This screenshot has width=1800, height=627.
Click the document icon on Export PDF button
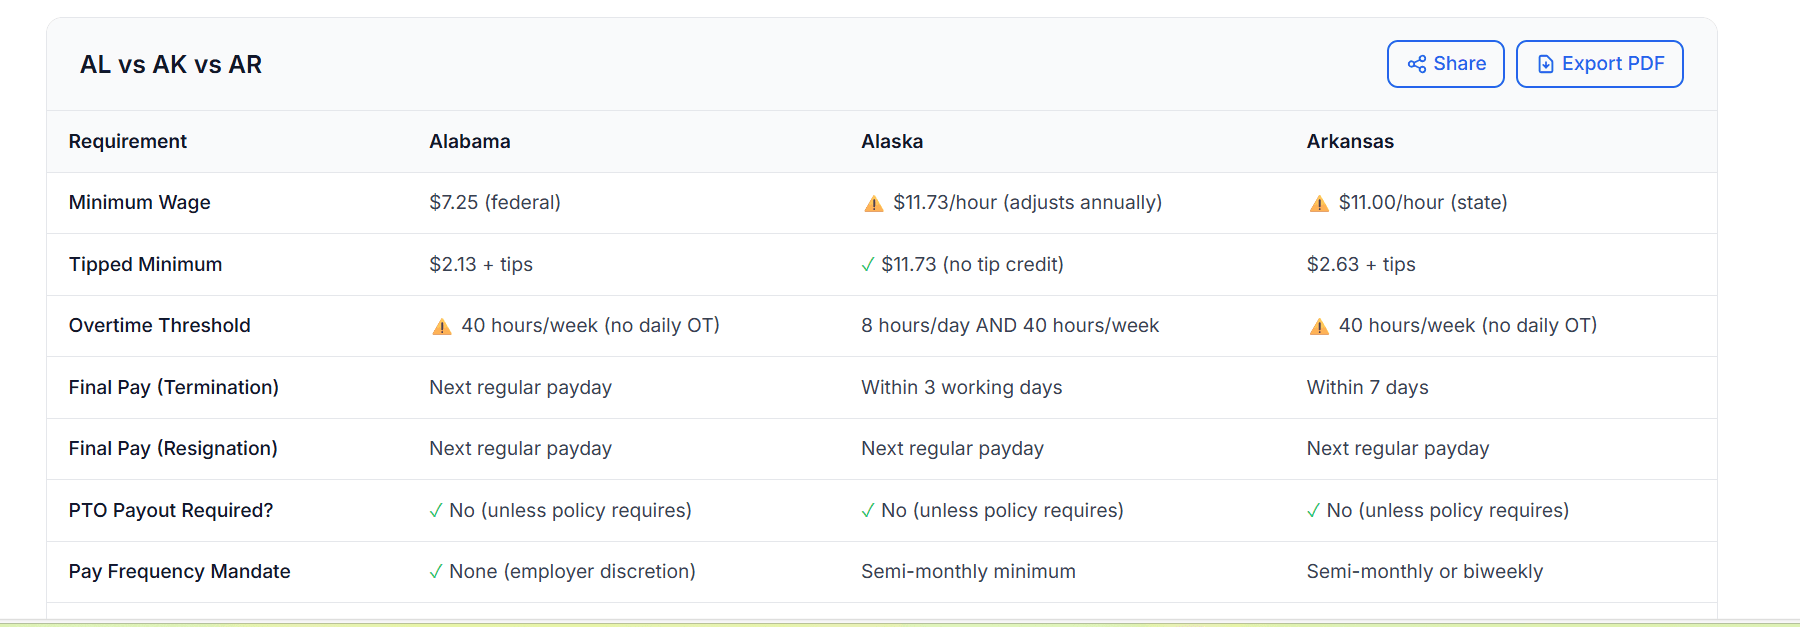click(1544, 63)
